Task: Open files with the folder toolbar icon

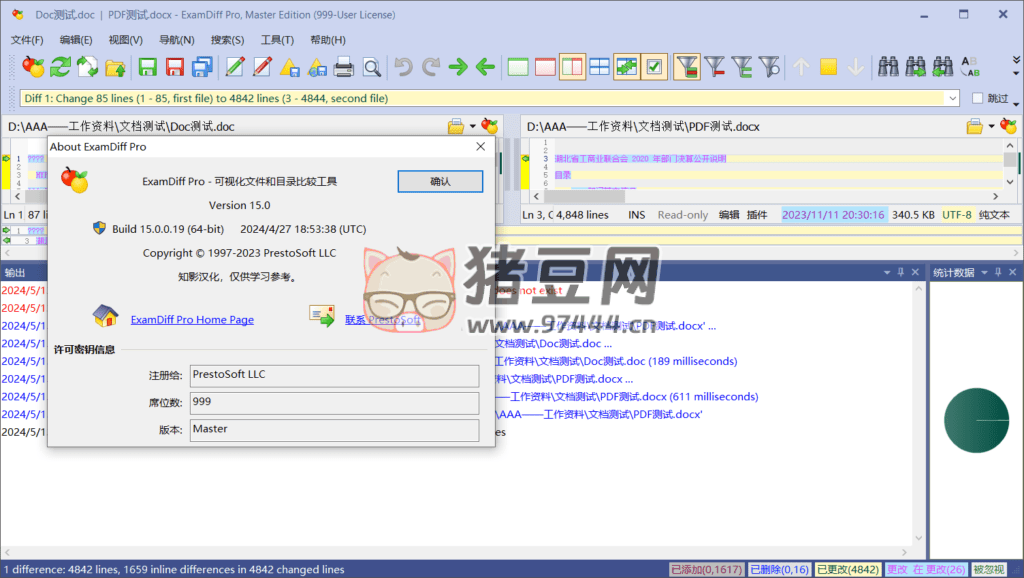Action: pyautogui.click(x=115, y=67)
